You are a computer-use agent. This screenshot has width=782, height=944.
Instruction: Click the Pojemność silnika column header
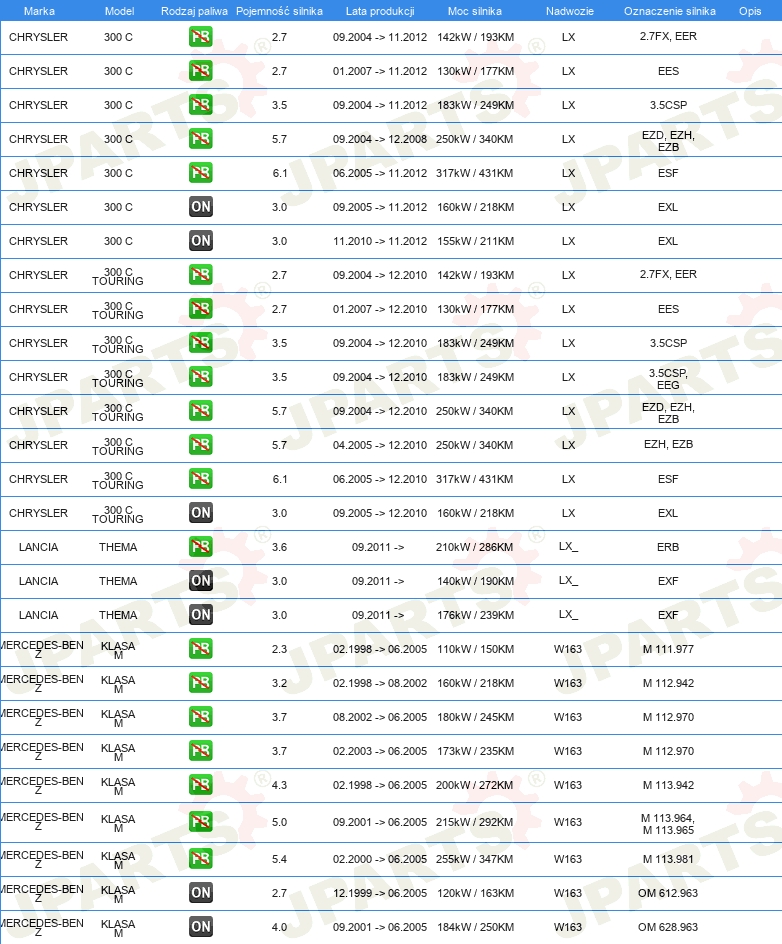[x=279, y=11]
